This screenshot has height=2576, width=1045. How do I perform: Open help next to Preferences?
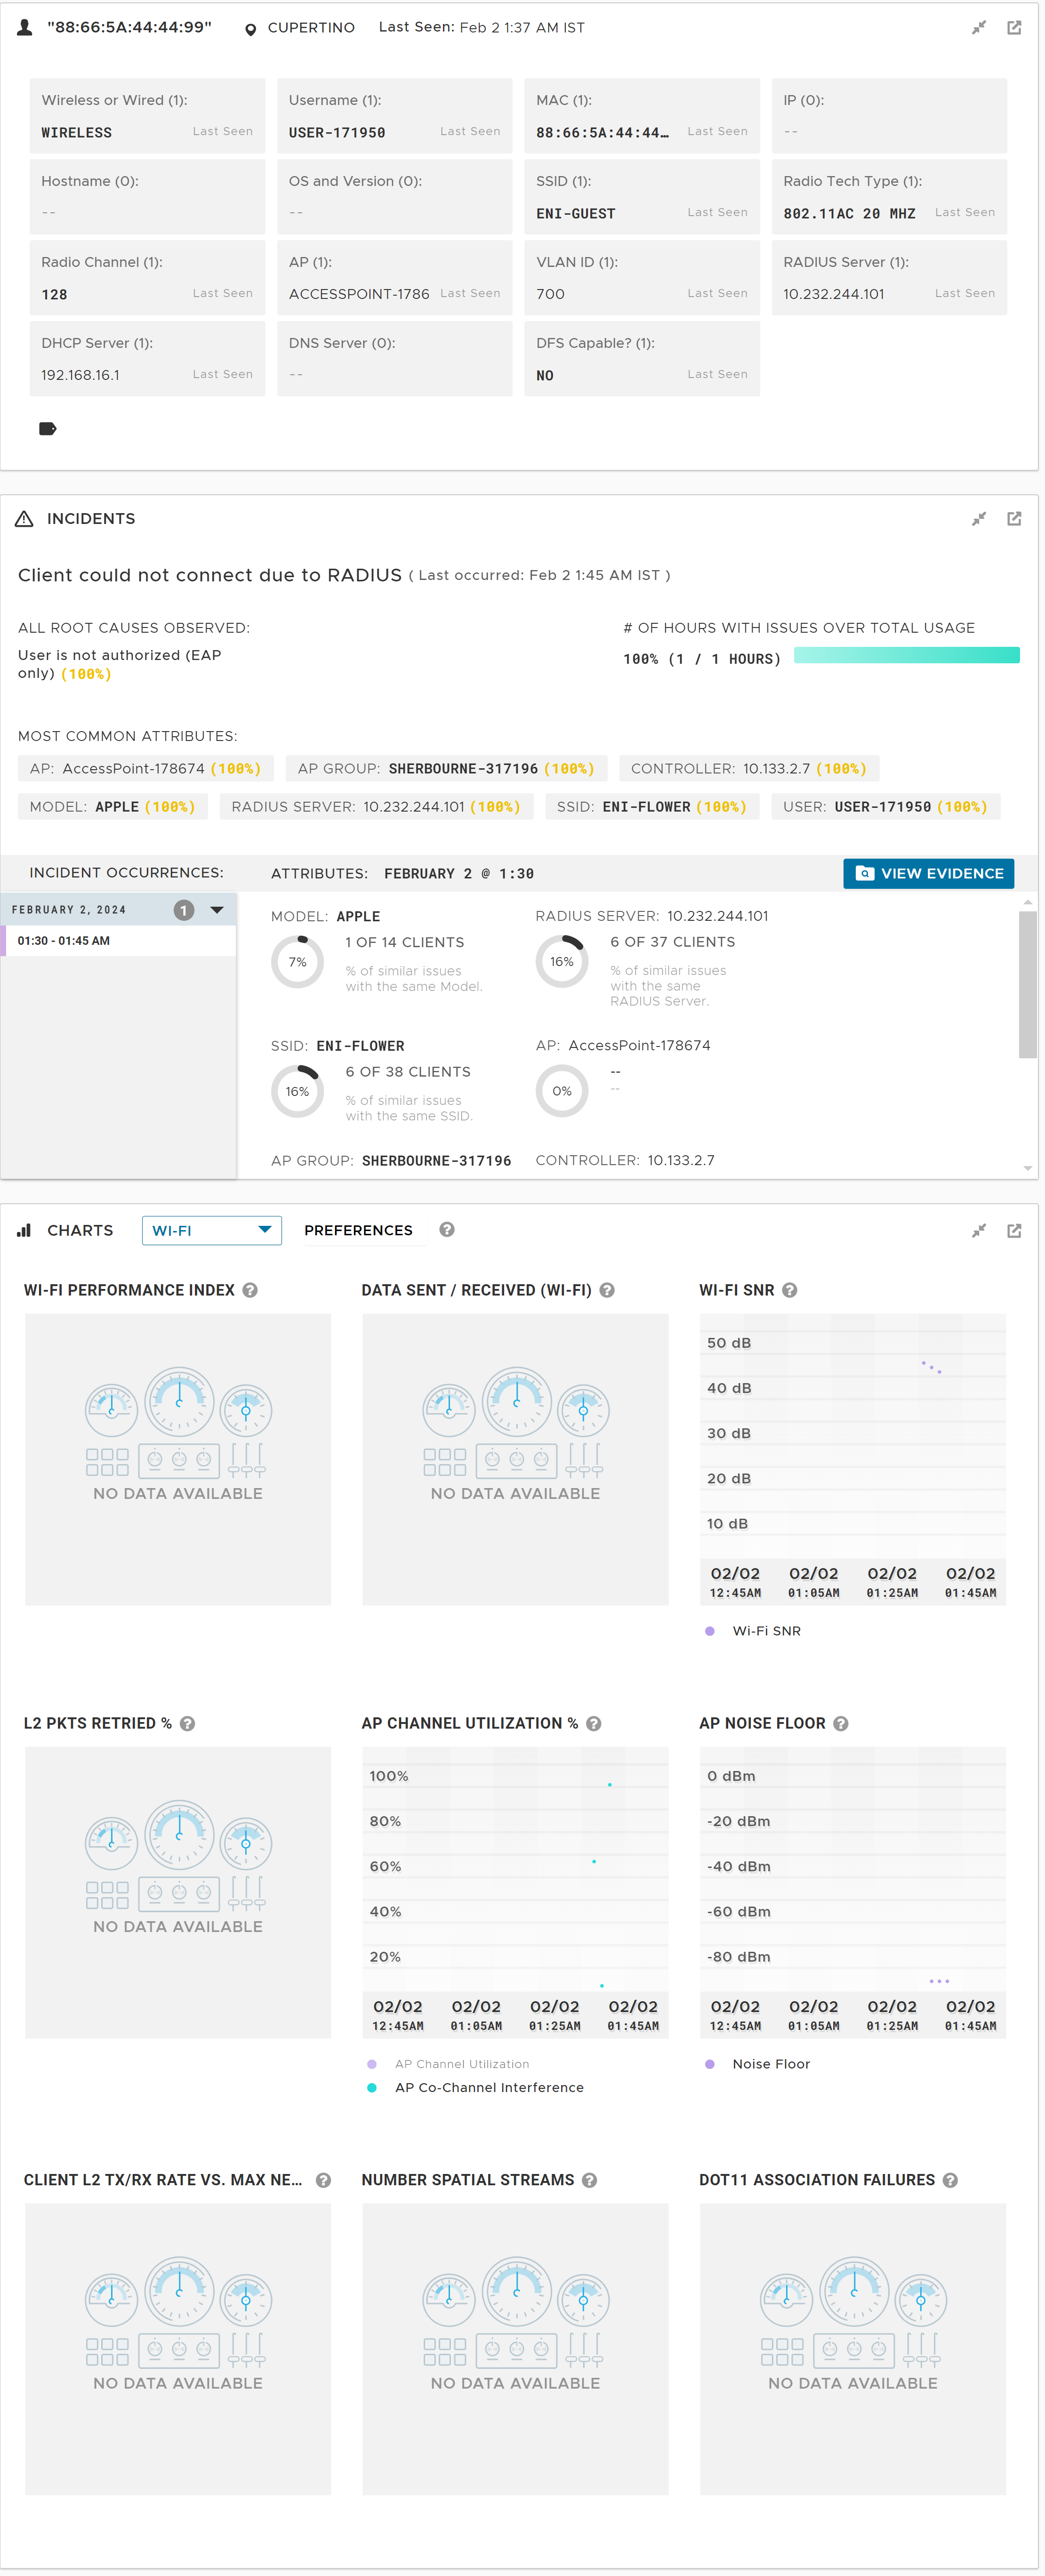(x=447, y=1230)
